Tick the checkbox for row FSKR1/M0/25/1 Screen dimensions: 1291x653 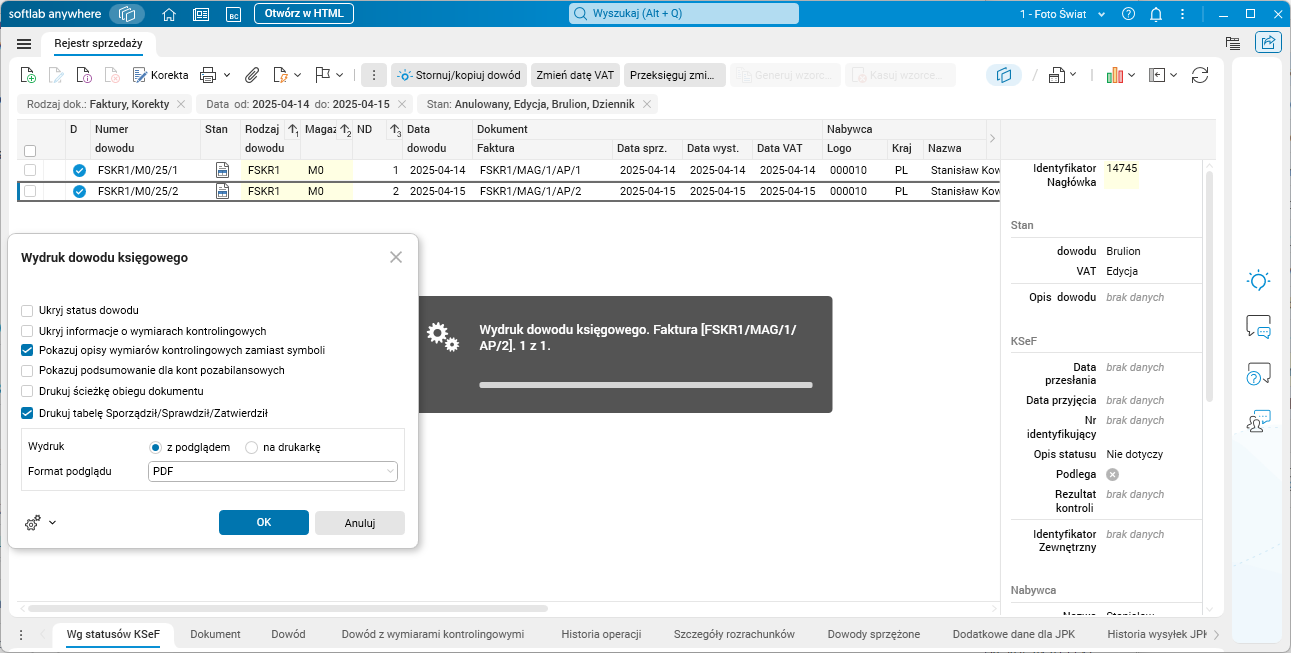pyautogui.click(x=30, y=170)
